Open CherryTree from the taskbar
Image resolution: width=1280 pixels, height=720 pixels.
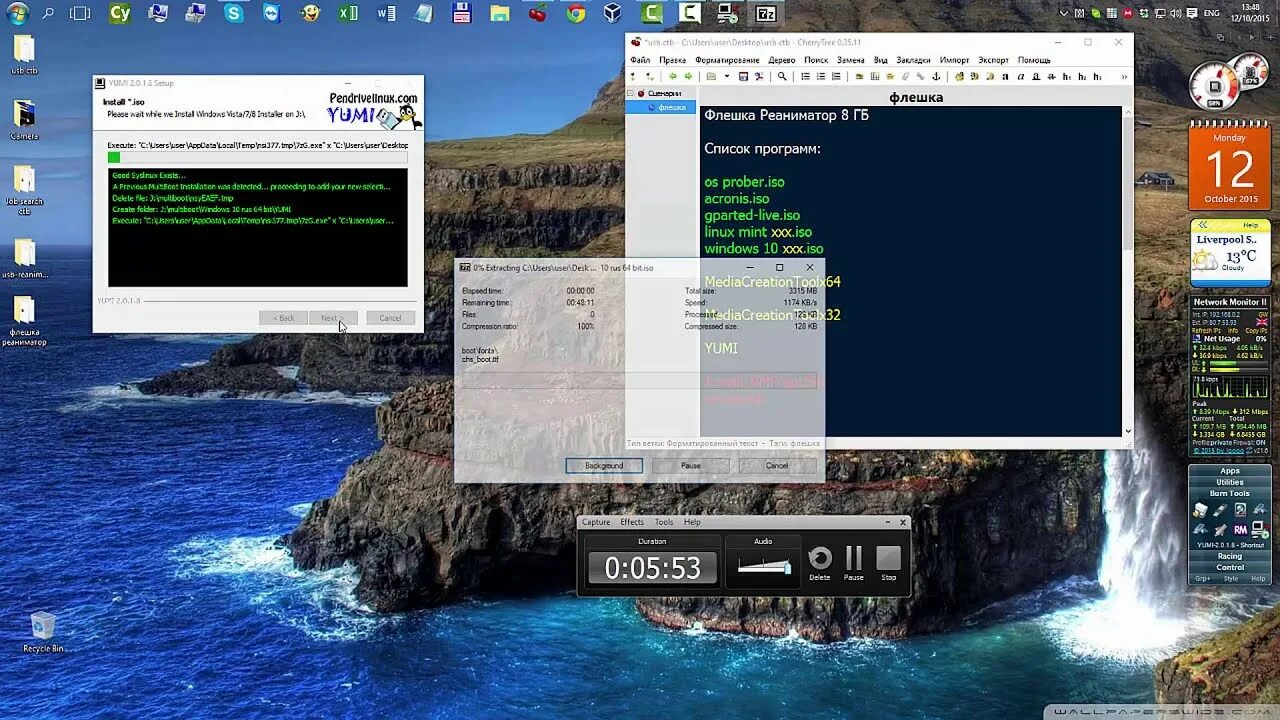(x=537, y=14)
